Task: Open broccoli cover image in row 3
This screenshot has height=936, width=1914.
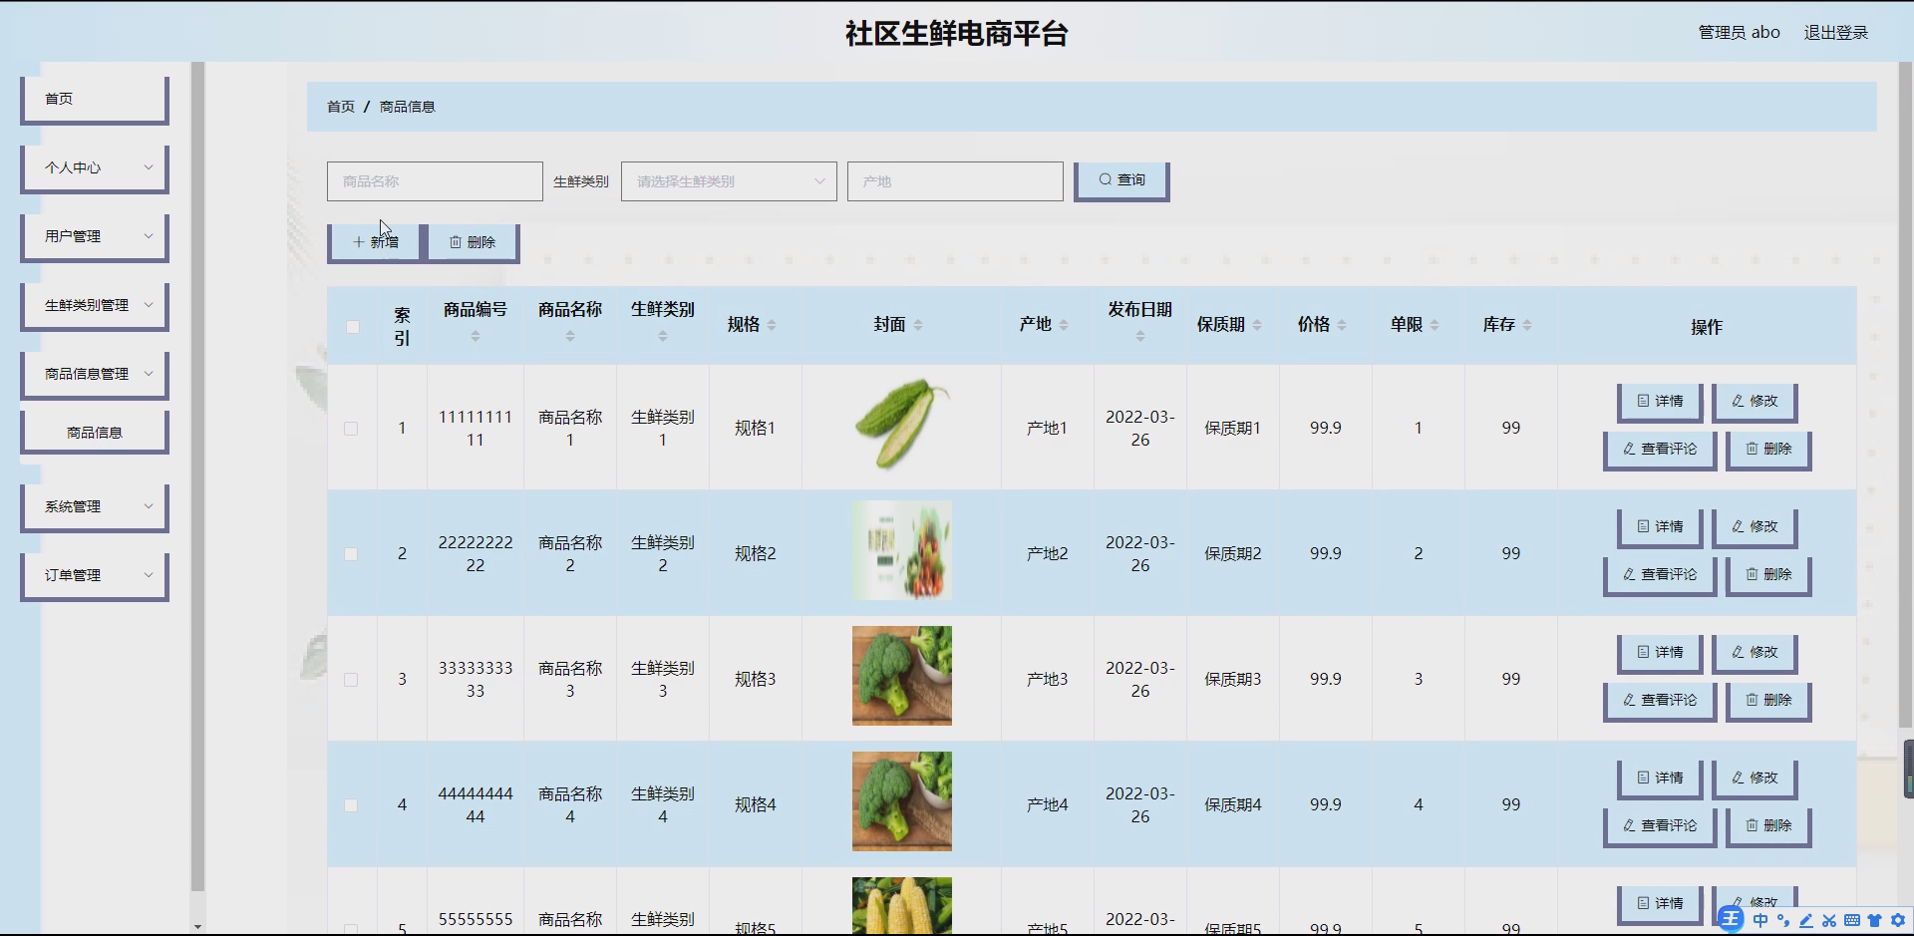Action: (x=902, y=676)
